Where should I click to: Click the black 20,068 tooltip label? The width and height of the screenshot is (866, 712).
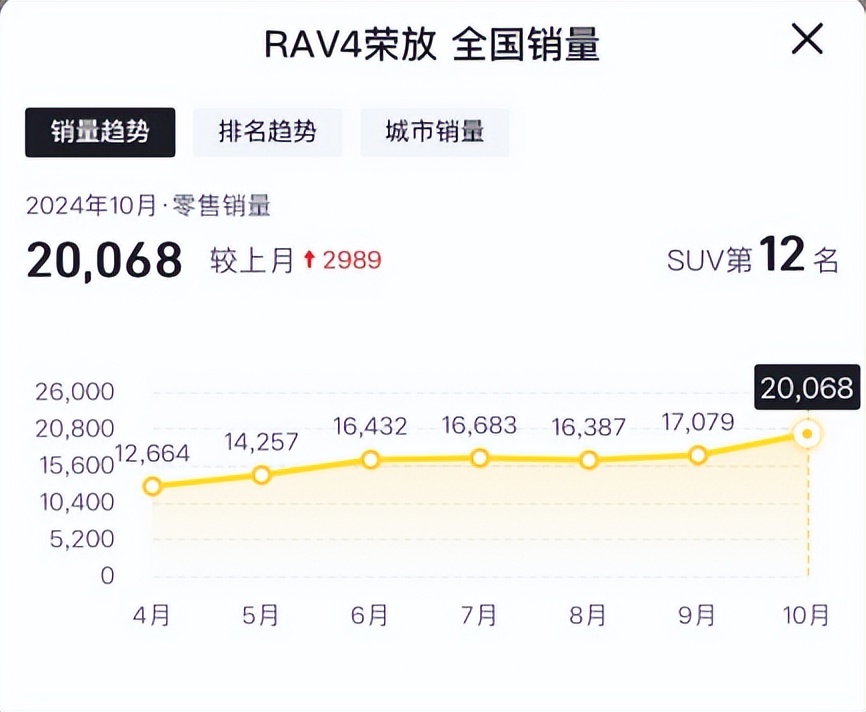click(806, 388)
